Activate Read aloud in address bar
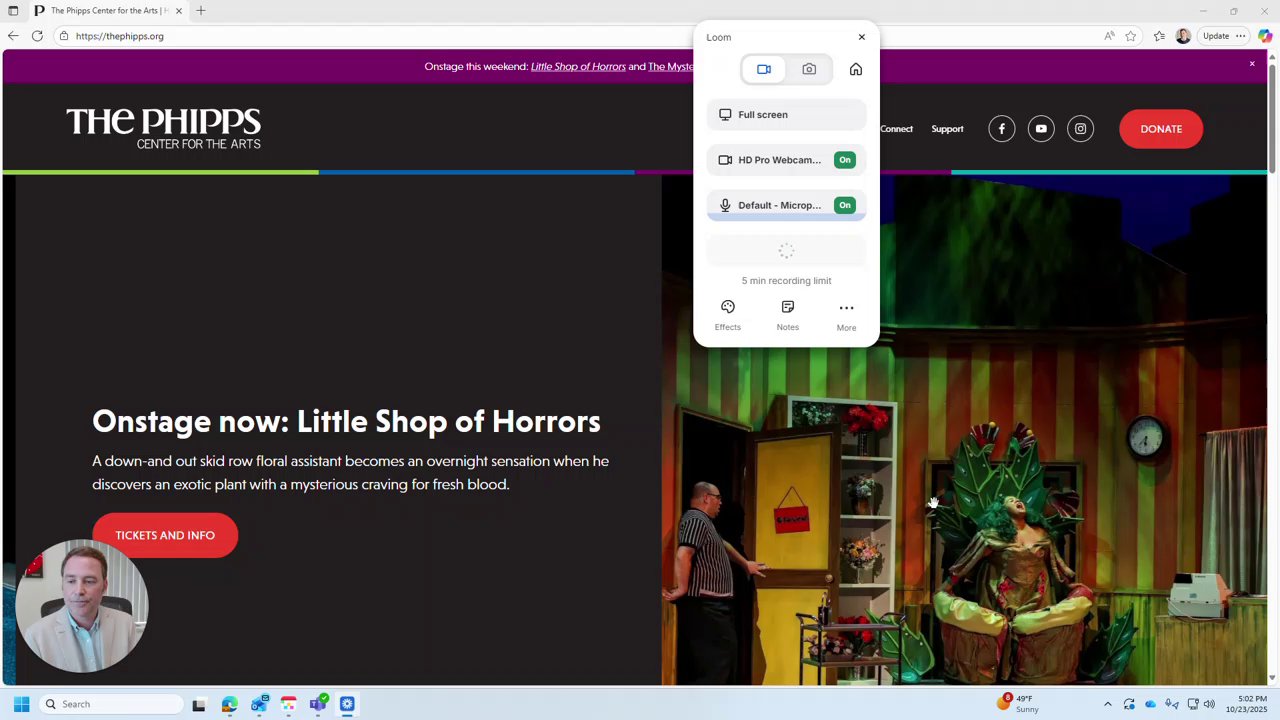 (1109, 36)
